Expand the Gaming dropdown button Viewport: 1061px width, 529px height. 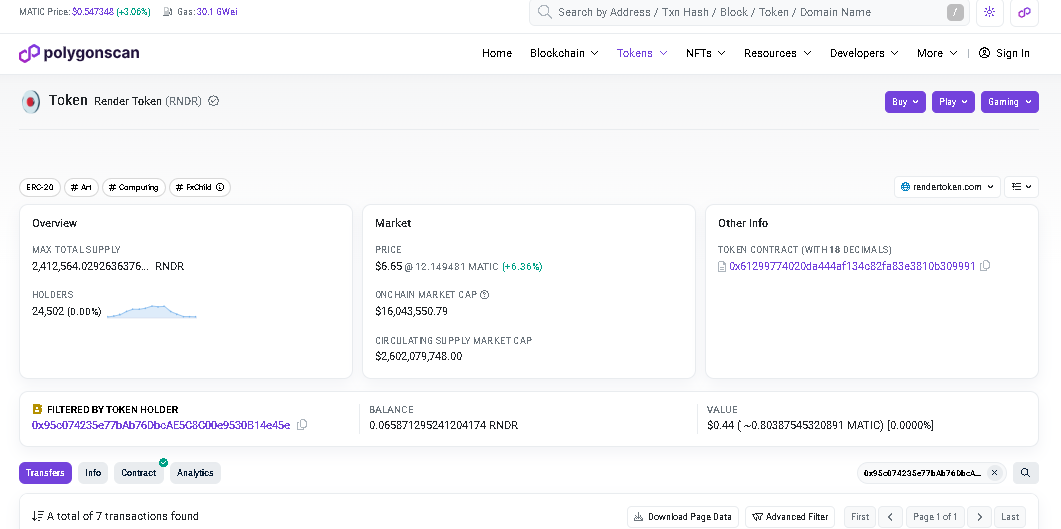1010,101
